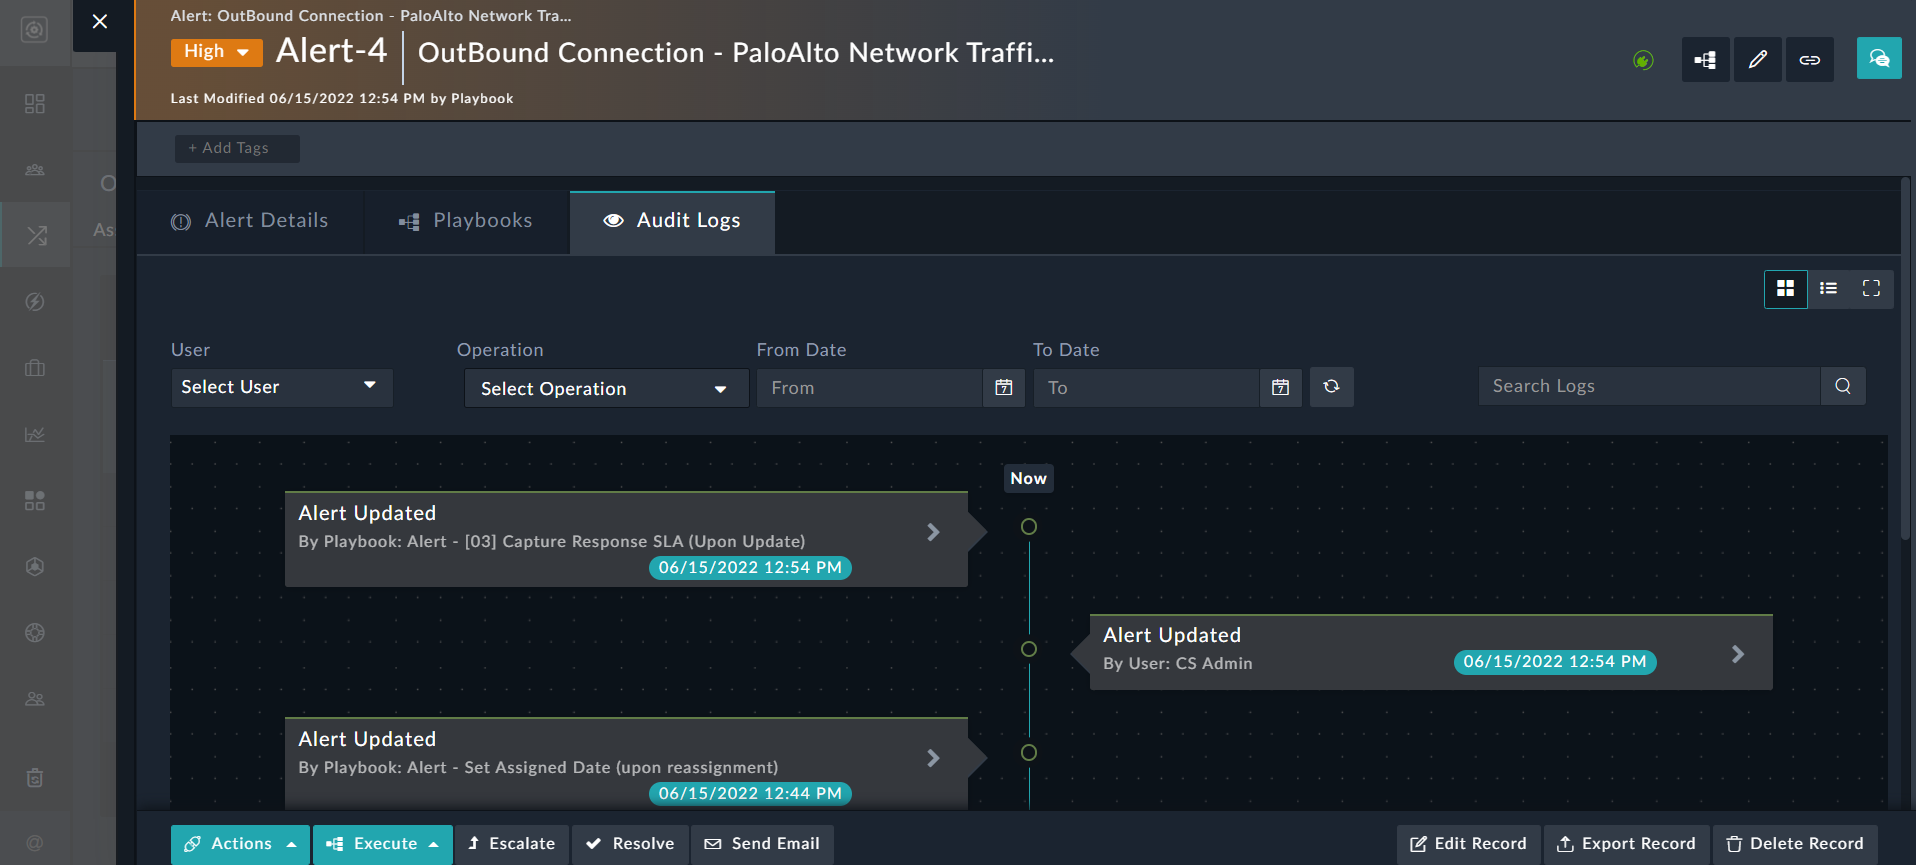Change the High severity dropdown
Image resolution: width=1916 pixels, height=865 pixels.
click(216, 52)
